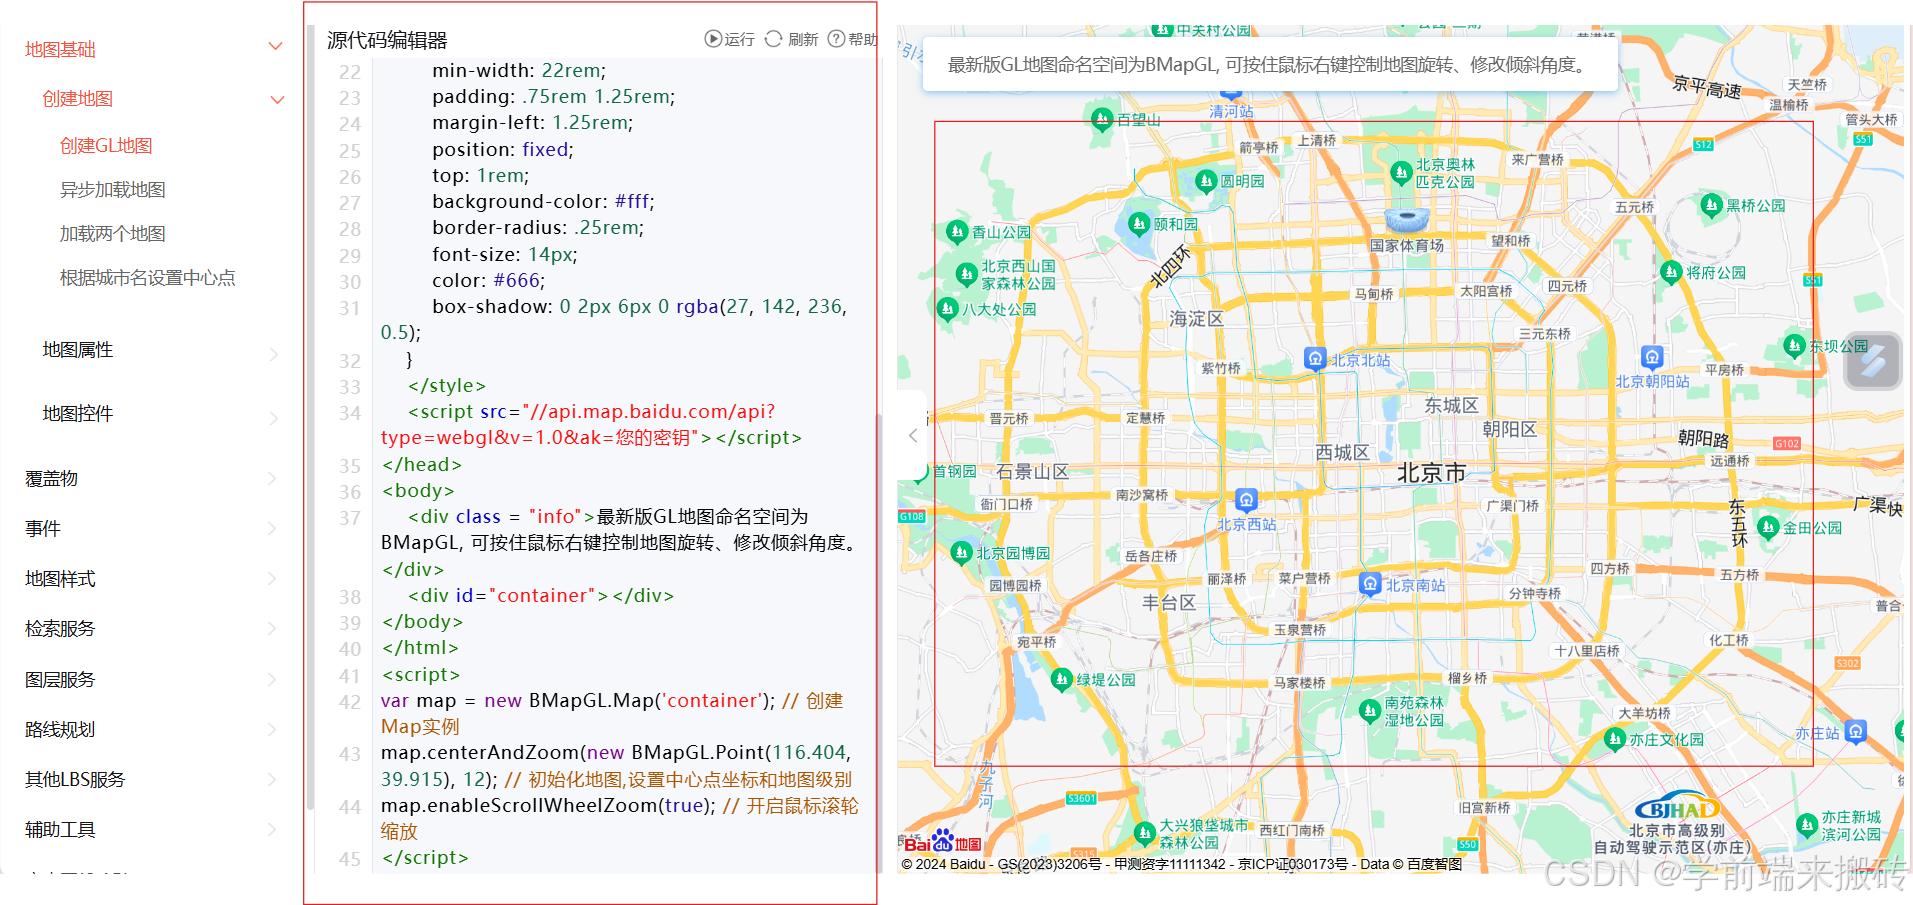Expand the 事件 section arrow
Screen dimensions: 1913x905
coord(272,529)
